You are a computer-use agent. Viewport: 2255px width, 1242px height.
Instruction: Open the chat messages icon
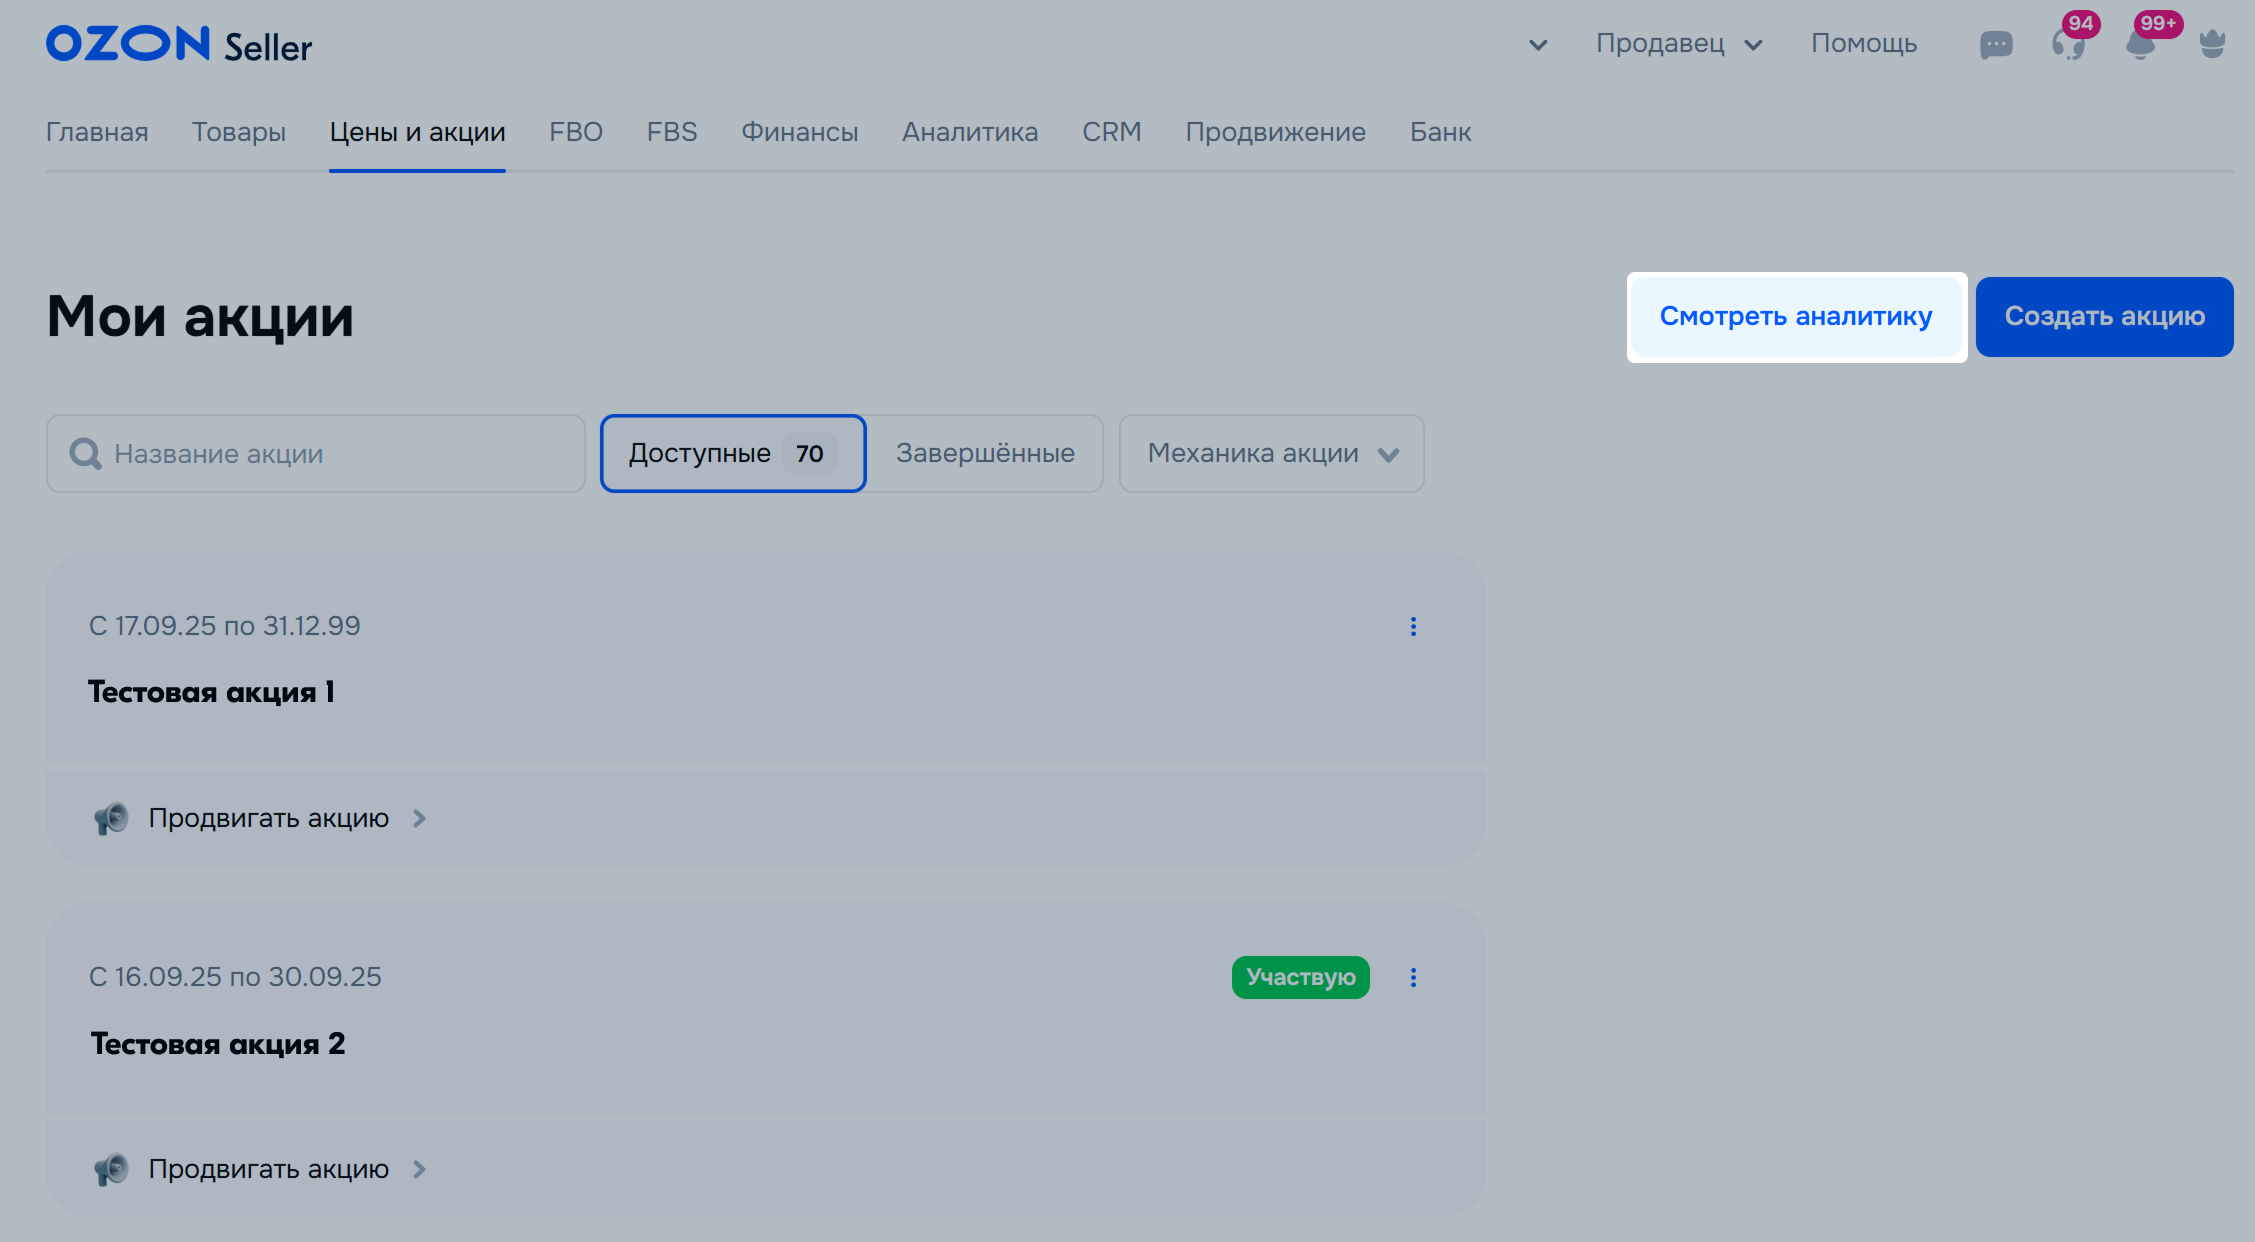(x=1995, y=45)
